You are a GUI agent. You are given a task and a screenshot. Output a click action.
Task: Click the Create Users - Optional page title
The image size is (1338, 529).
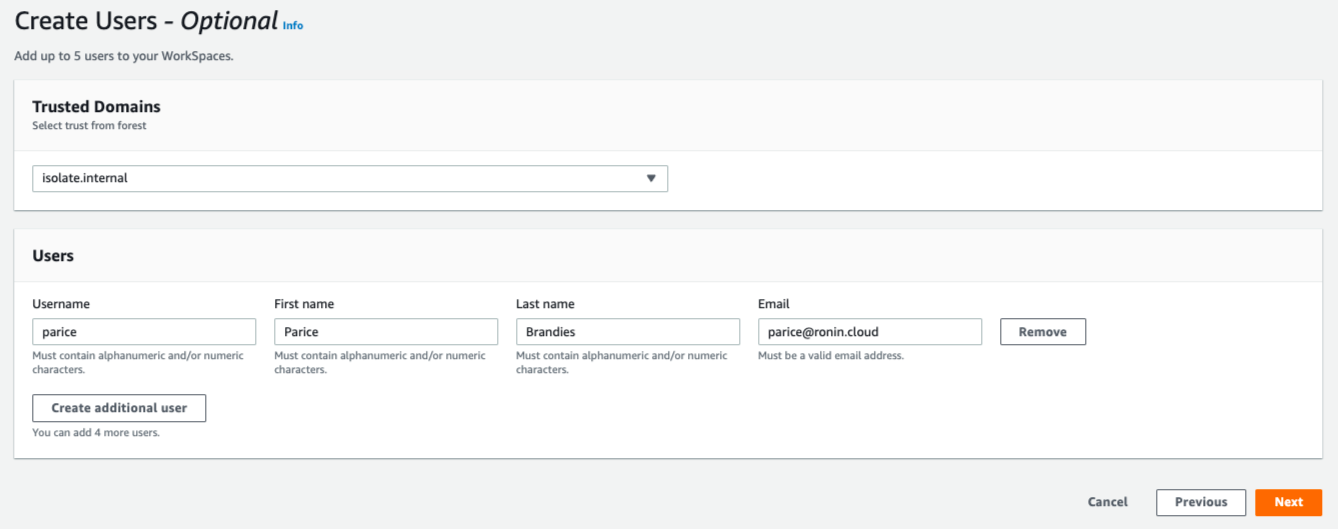(146, 21)
